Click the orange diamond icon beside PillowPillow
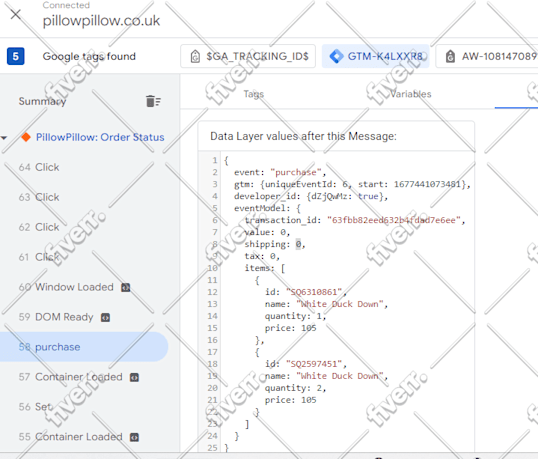Image resolution: width=538 pixels, height=459 pixels. (x=26, y=137)
